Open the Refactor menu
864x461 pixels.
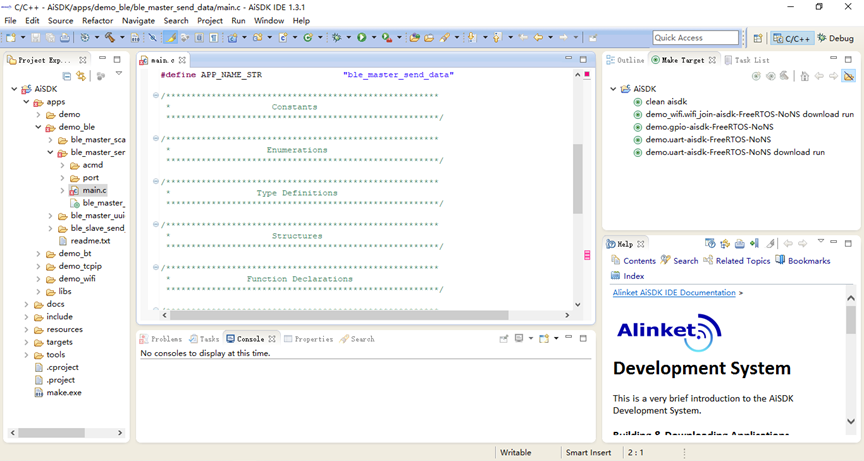click(98, 20)
